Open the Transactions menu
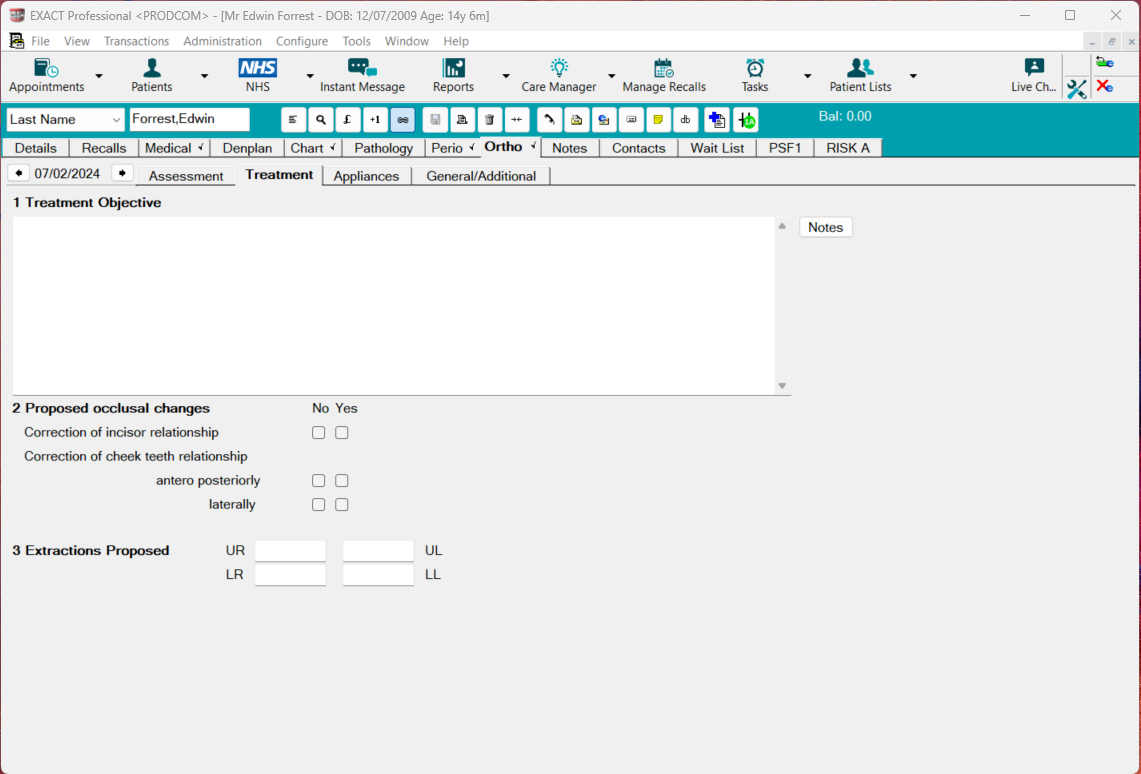 pos(136,41)
